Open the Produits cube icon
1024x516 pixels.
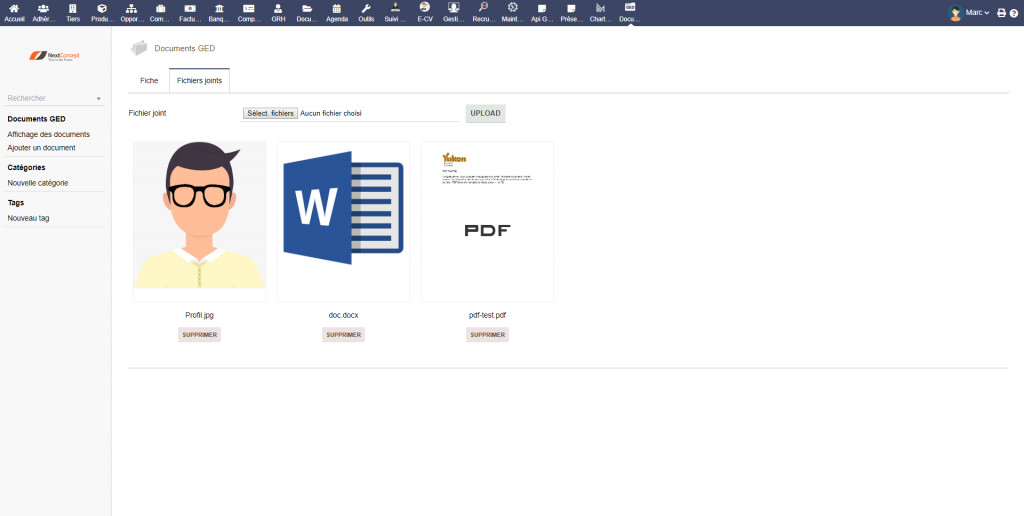tap(103, 8)
